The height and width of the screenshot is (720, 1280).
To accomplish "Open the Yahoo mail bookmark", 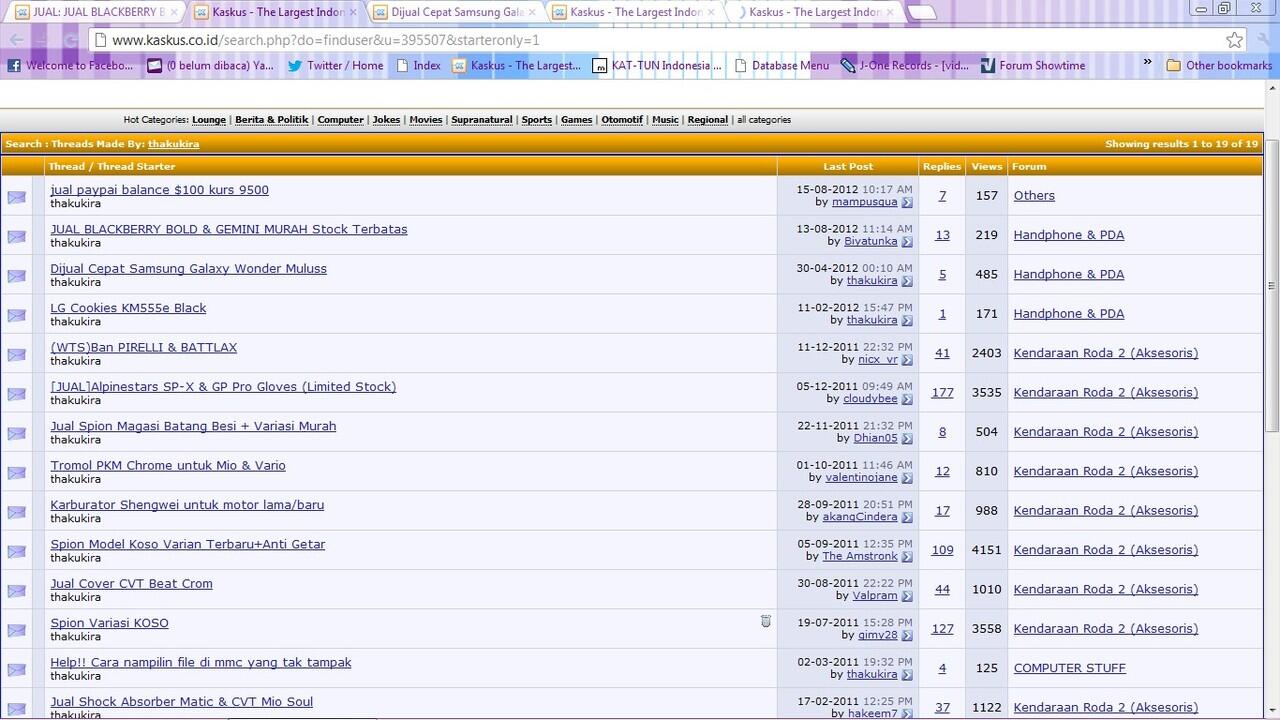I will pyautogui.click(x=210, y=66).
